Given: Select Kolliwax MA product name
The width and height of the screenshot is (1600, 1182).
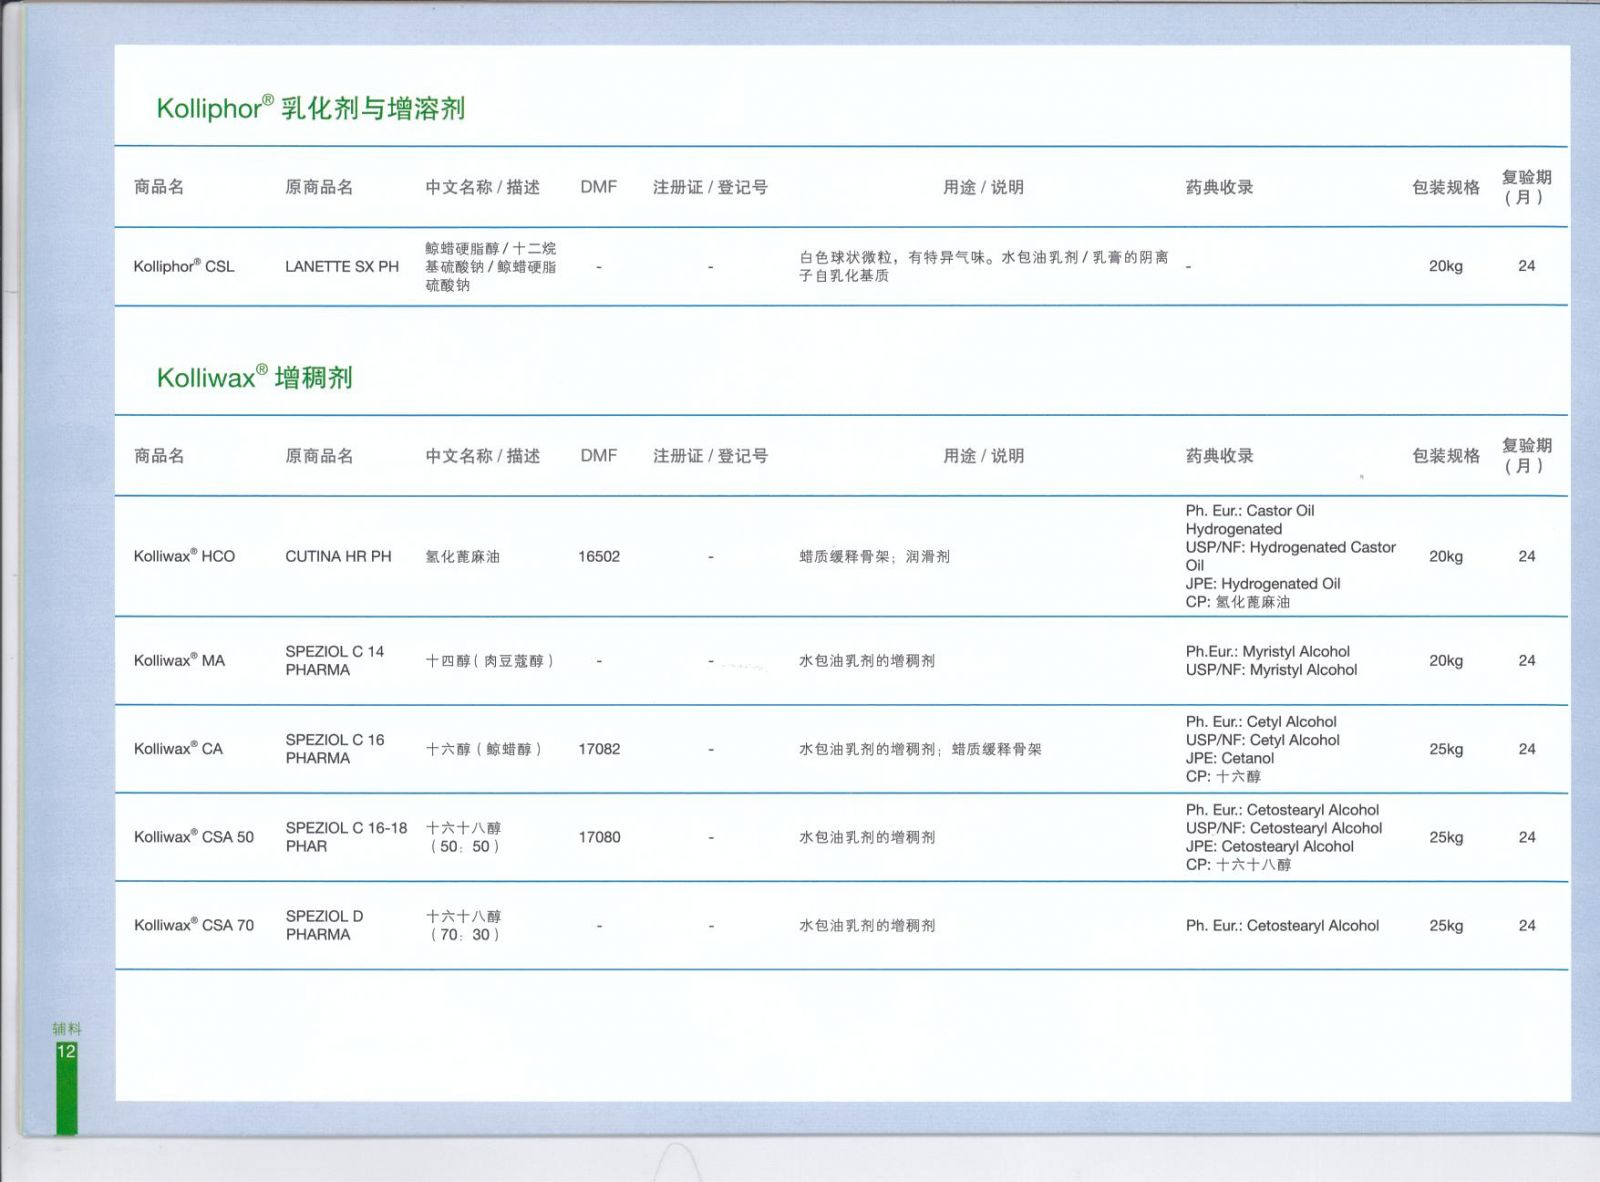Looking at the screenshot, I should (x=180, y=660).
